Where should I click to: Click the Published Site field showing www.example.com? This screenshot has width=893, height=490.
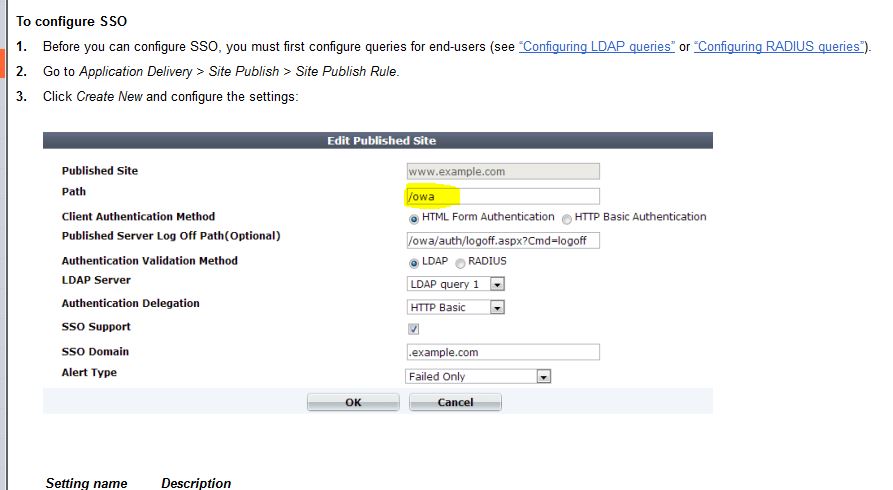click(x=502, y=171)
